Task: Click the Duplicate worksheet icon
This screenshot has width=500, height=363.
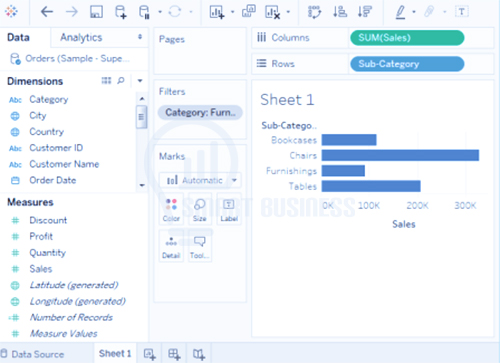Action: pos(249,11)
